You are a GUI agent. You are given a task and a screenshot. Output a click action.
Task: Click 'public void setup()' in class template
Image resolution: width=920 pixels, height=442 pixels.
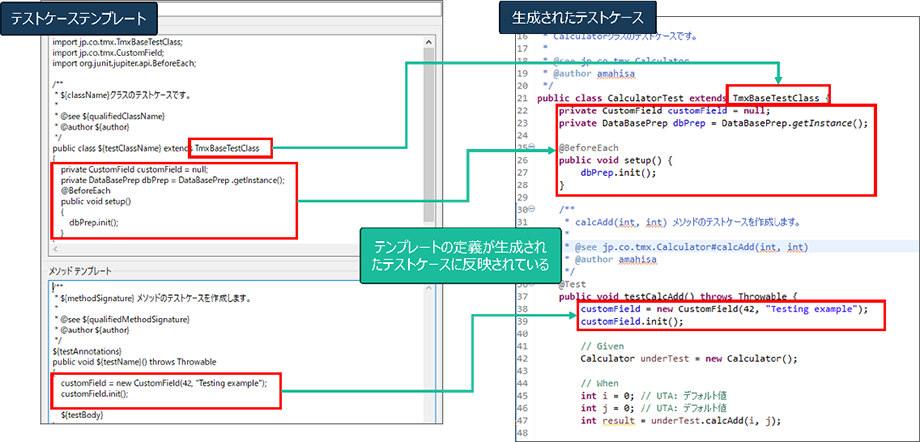(96, 201)
